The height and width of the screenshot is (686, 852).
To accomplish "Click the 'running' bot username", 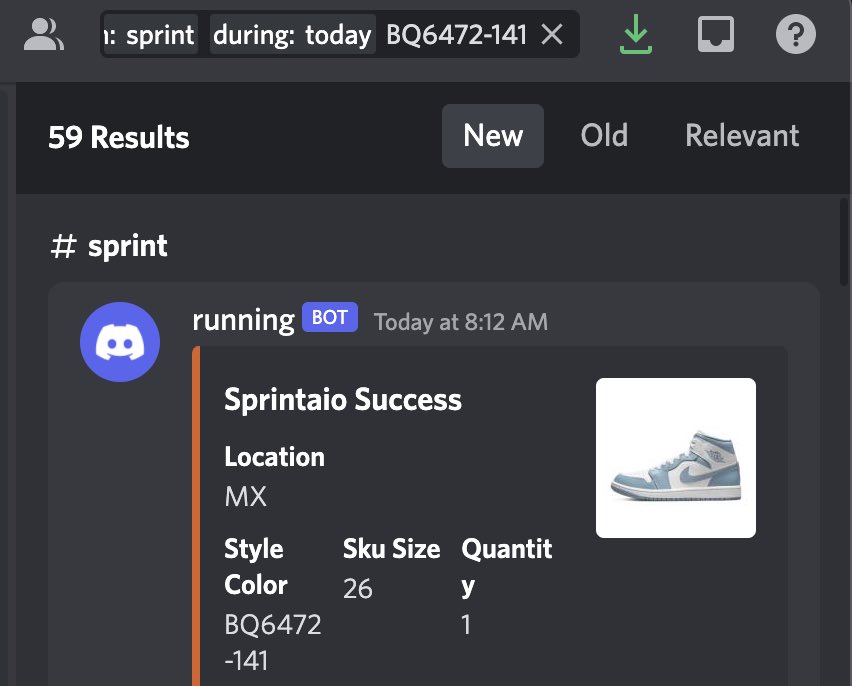I will [x=243, y=320].
